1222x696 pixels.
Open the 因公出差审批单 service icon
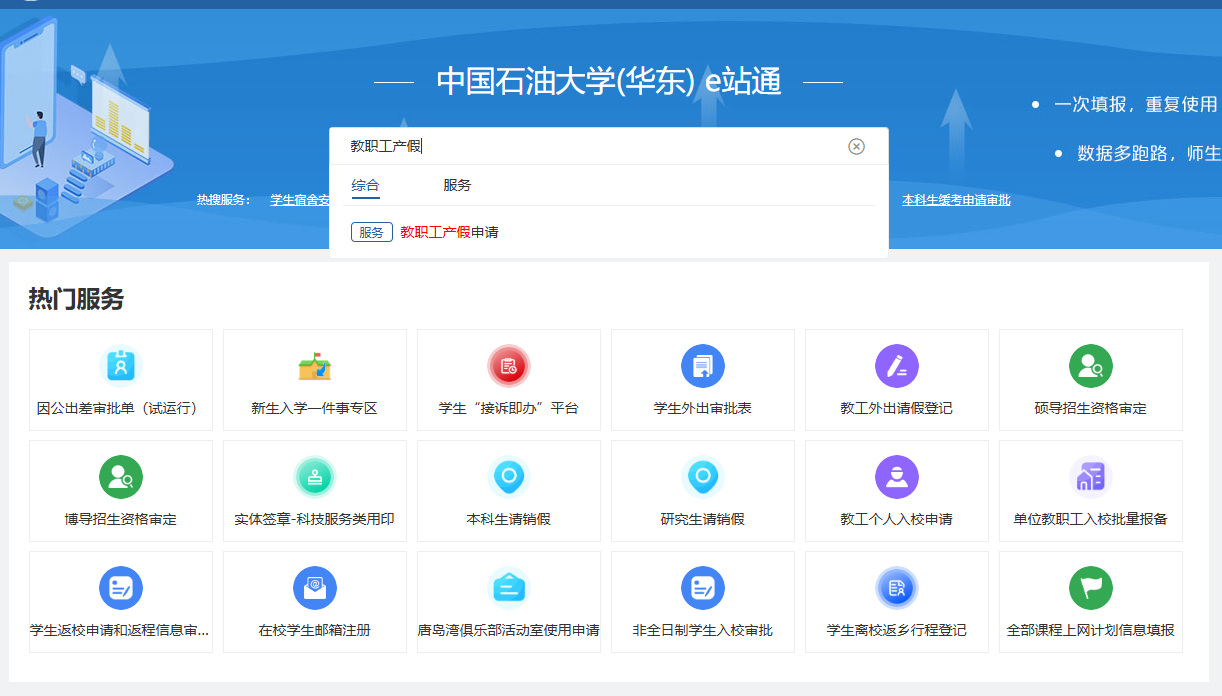121,366
